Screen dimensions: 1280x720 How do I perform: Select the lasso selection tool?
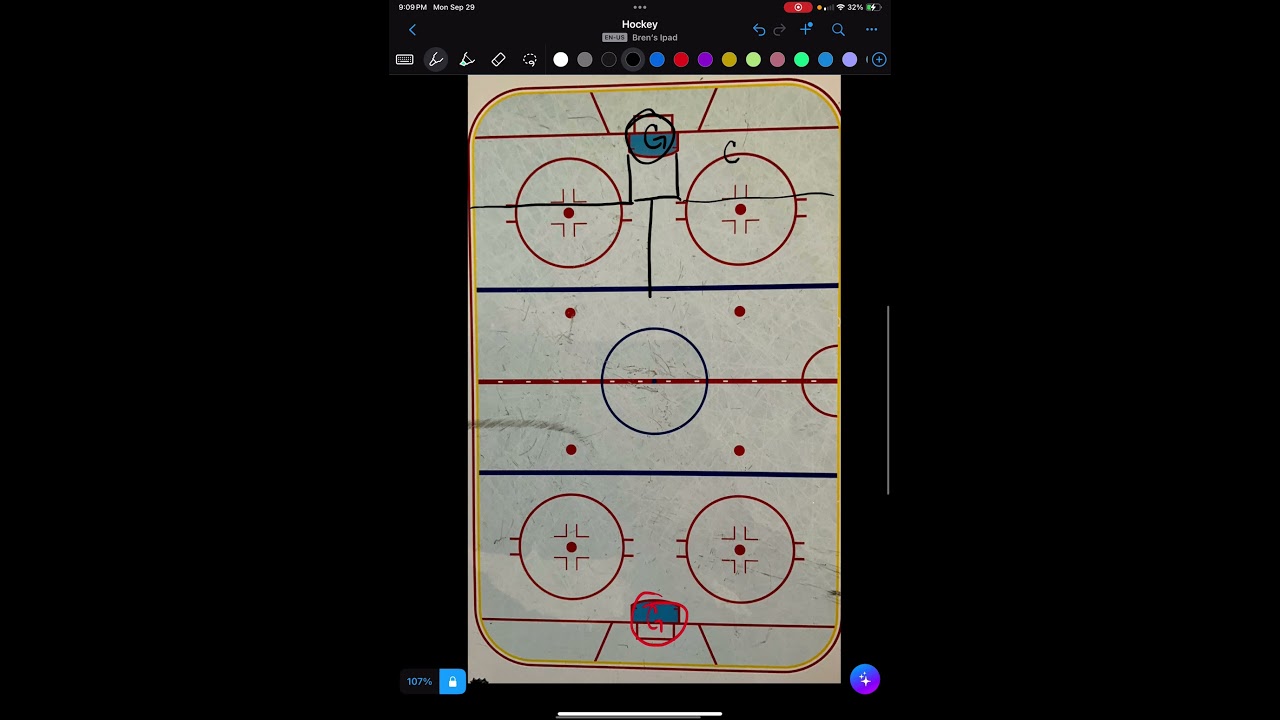click(x=530, y=60)
